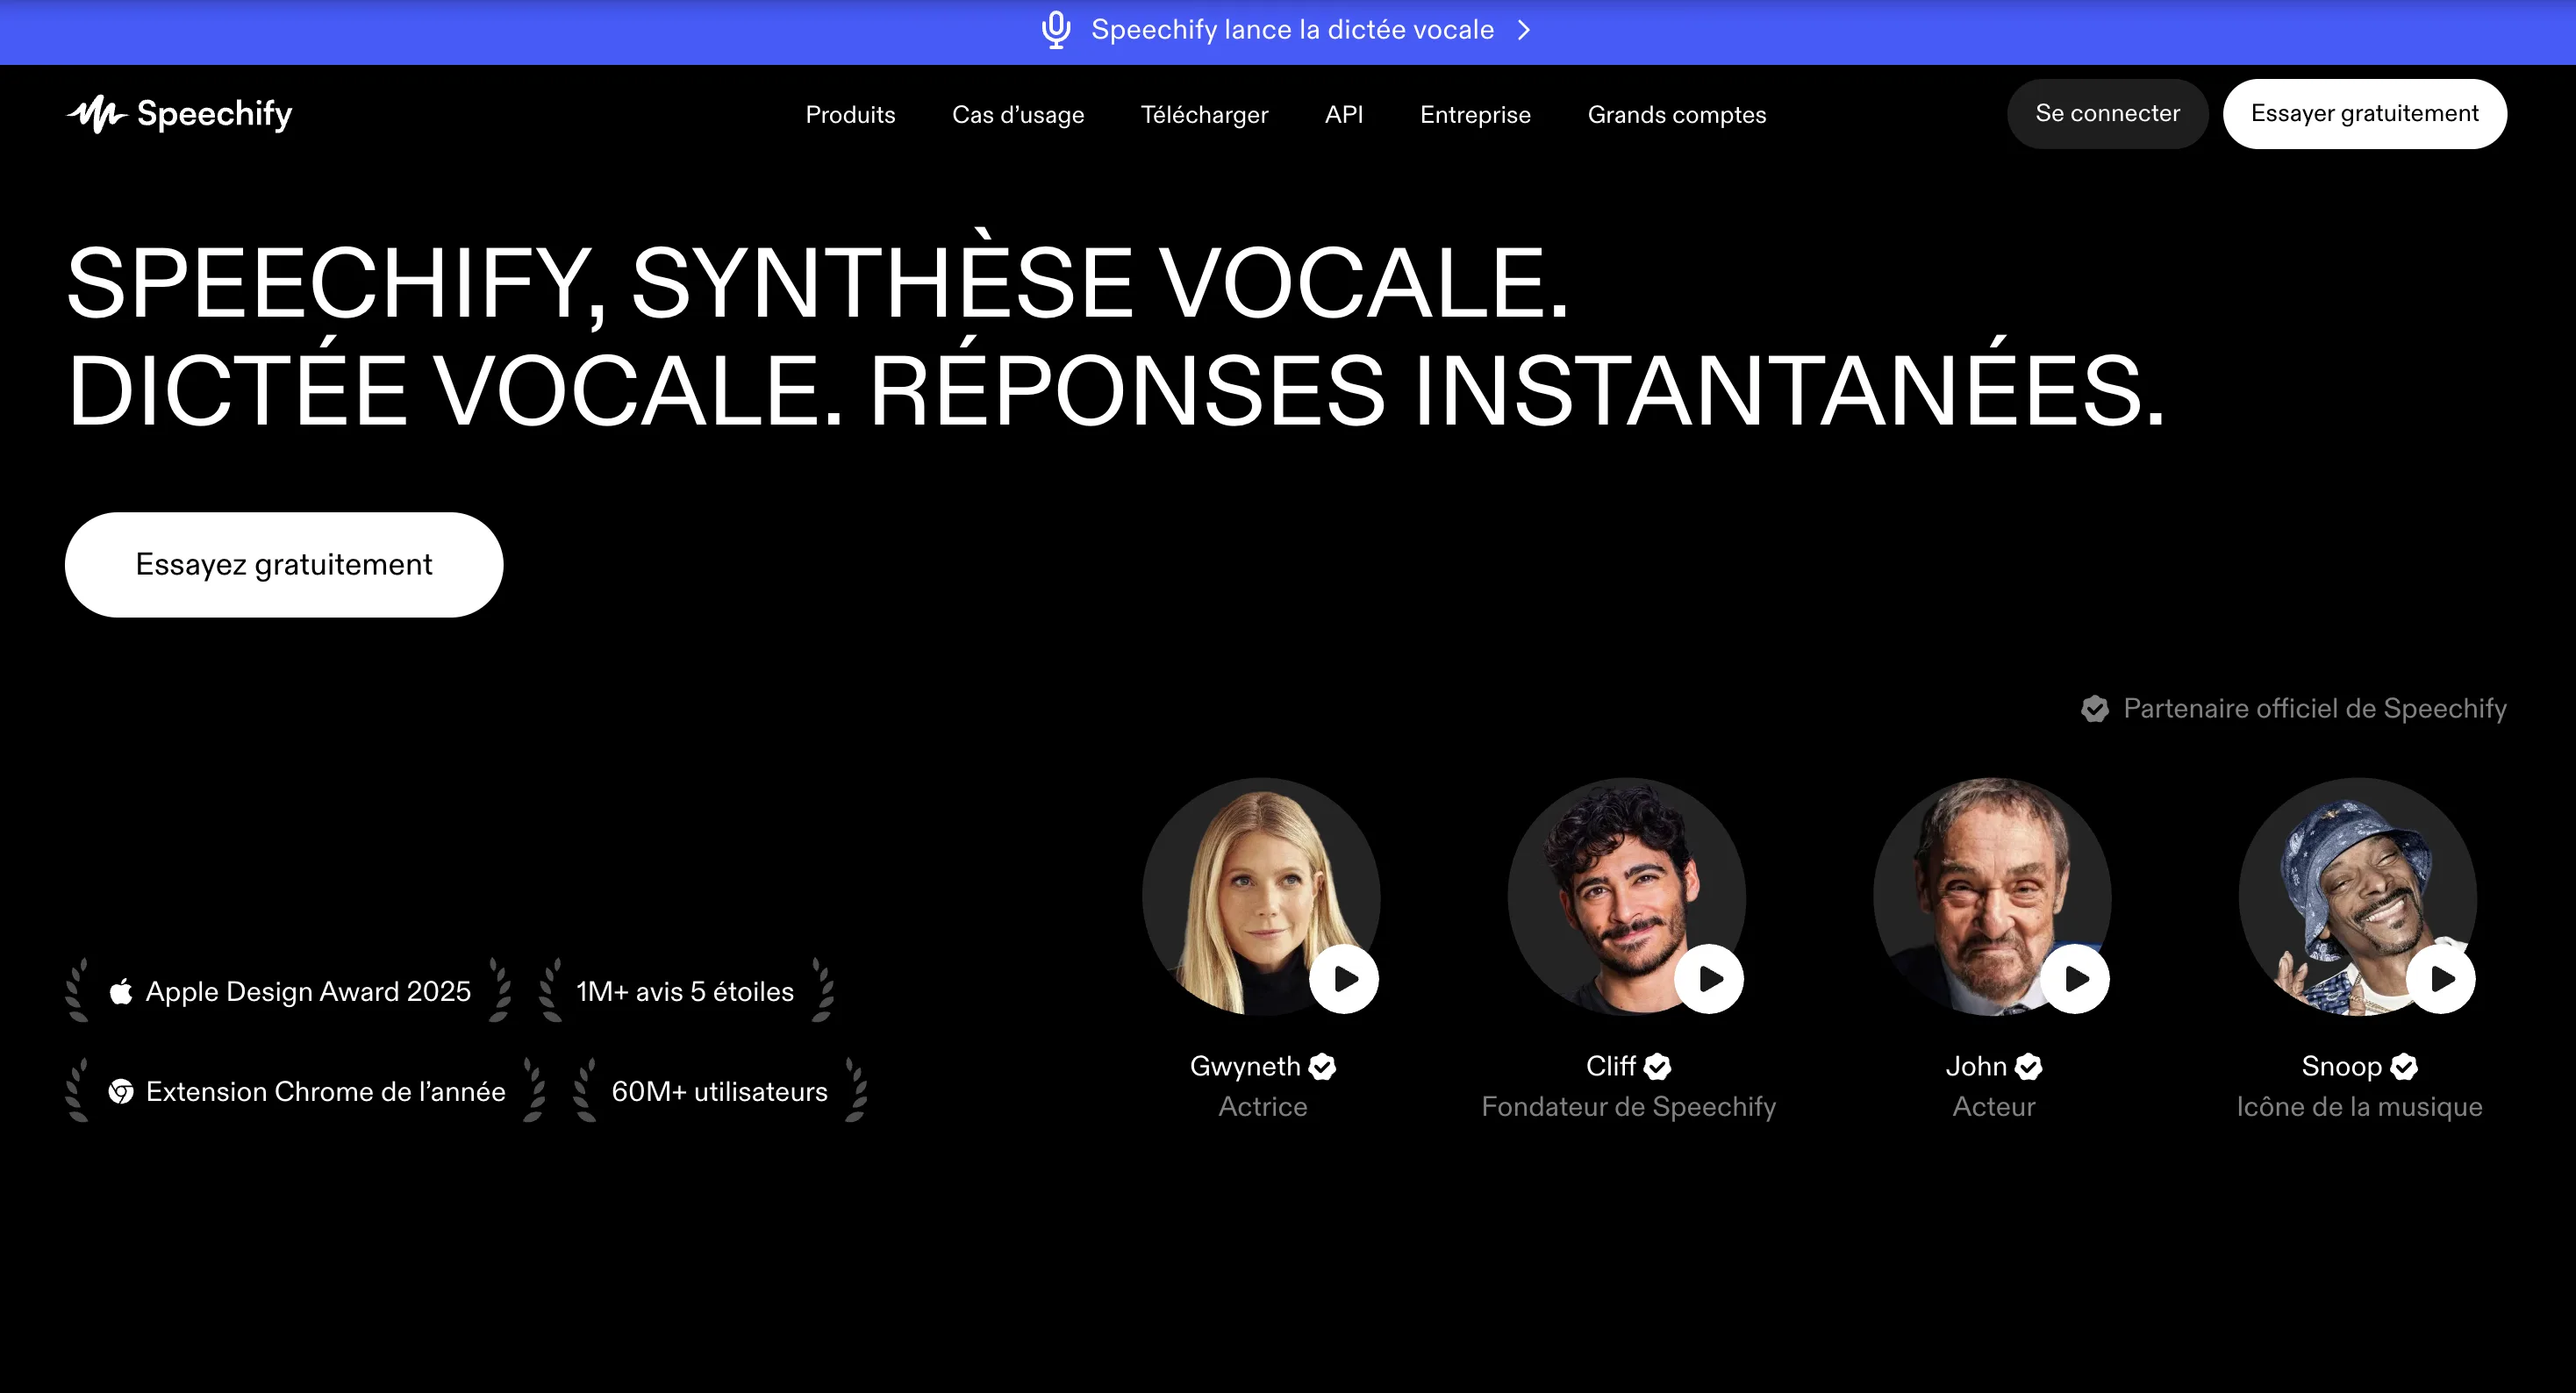
Task: Click the Apple Design Award 2025 text
Action: point(308,991)
